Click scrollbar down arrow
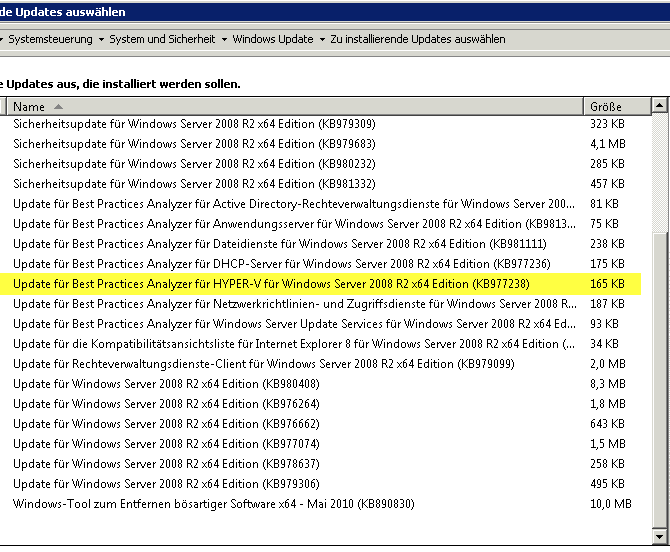The height and width of the screenshot is (552, 670). (659, 537)
